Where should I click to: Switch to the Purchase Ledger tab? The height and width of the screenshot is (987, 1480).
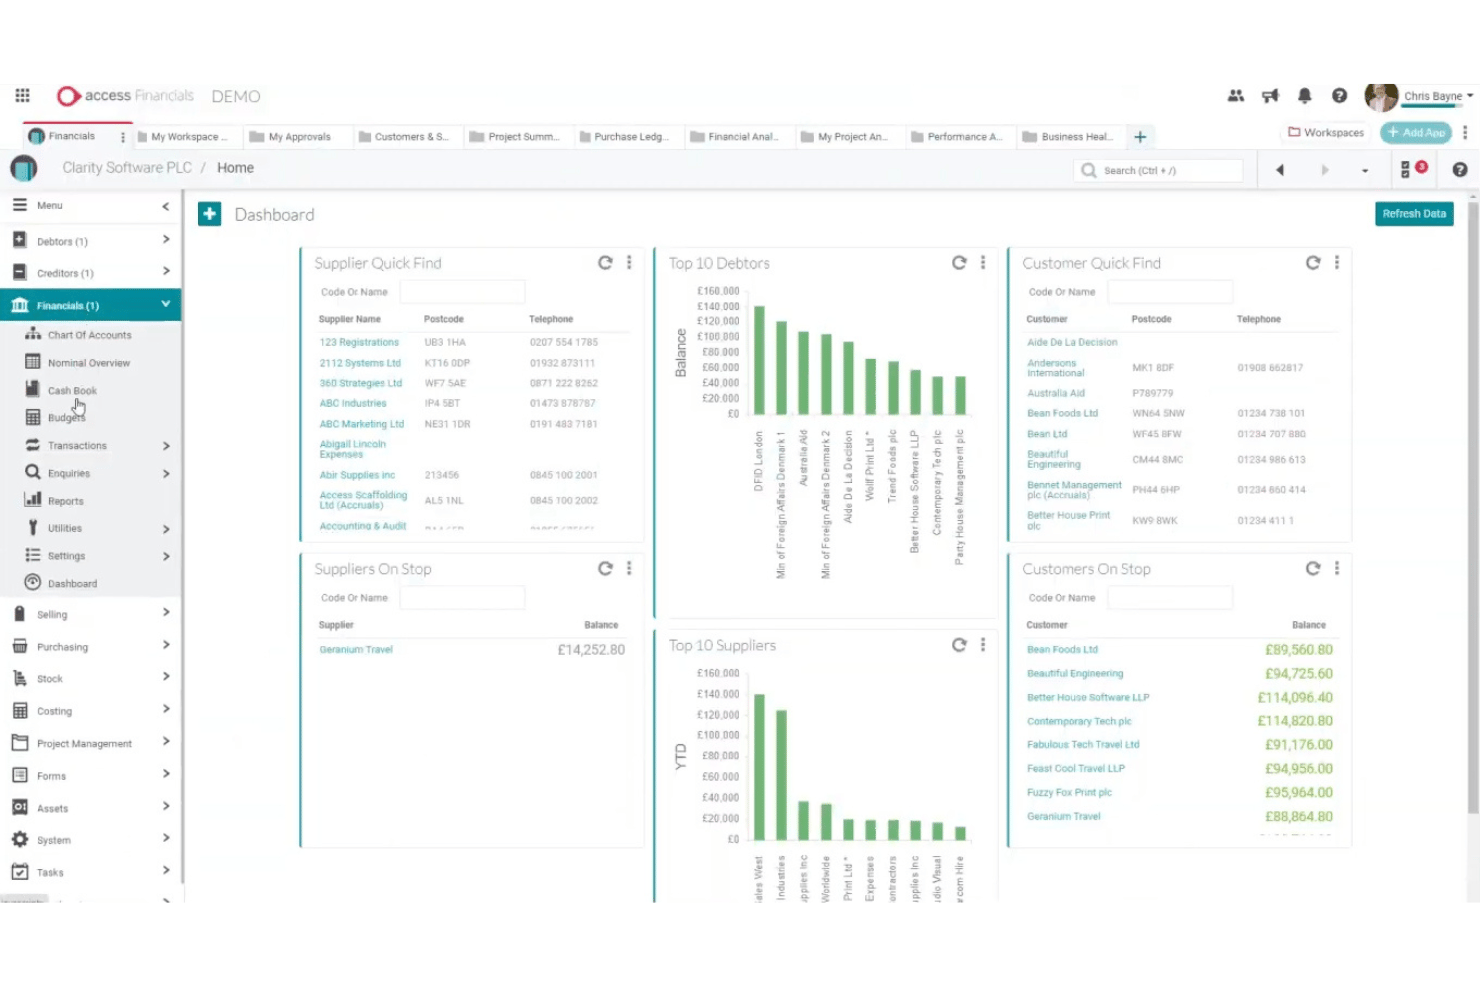(x=623, y=137)
